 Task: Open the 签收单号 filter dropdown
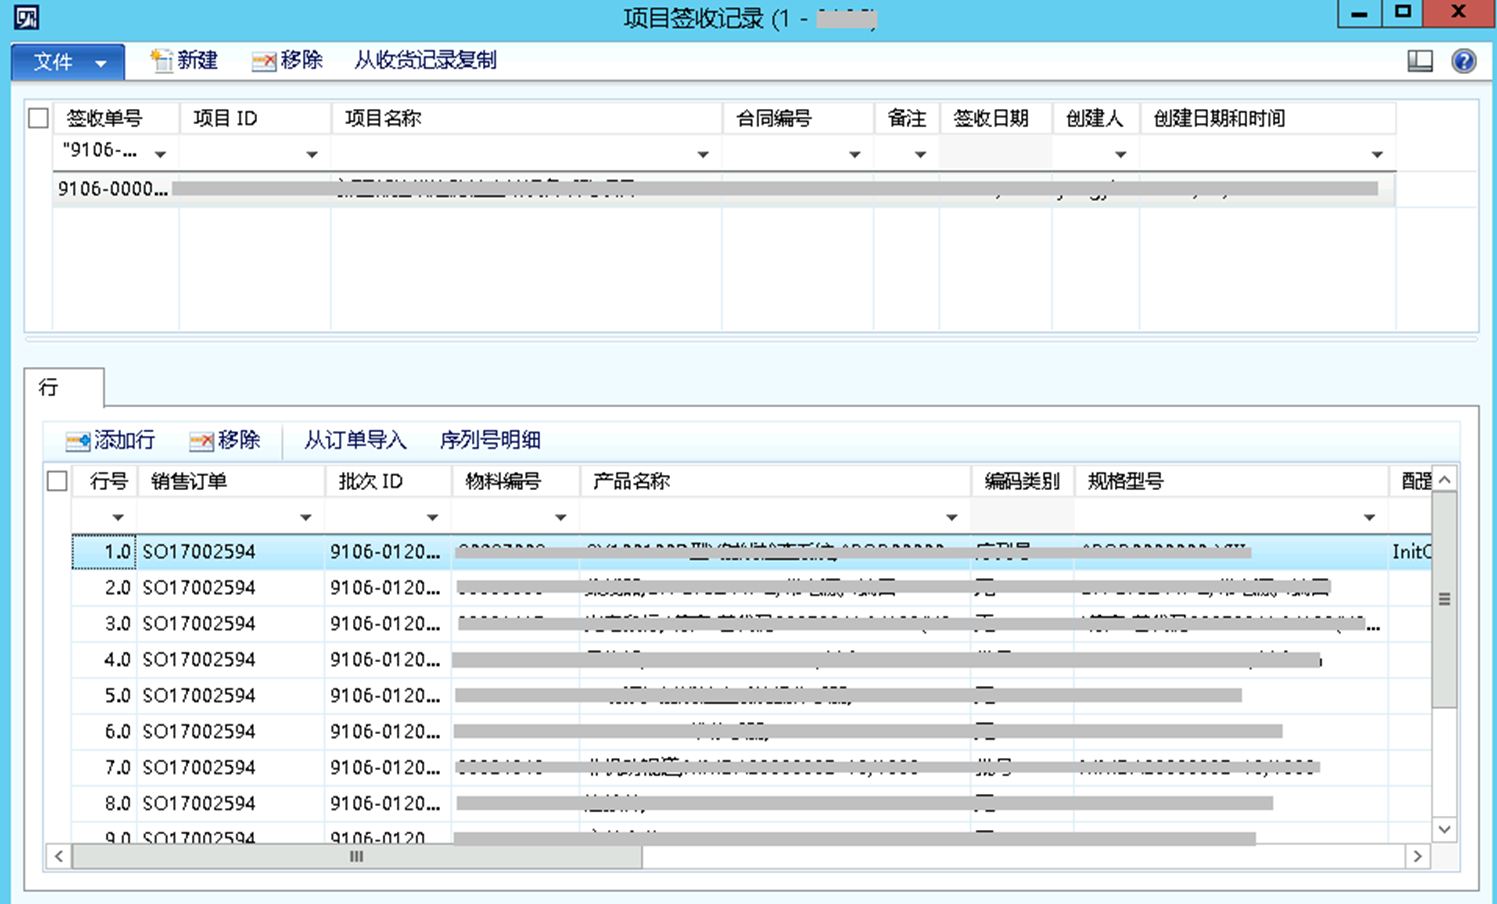[160, 155]
